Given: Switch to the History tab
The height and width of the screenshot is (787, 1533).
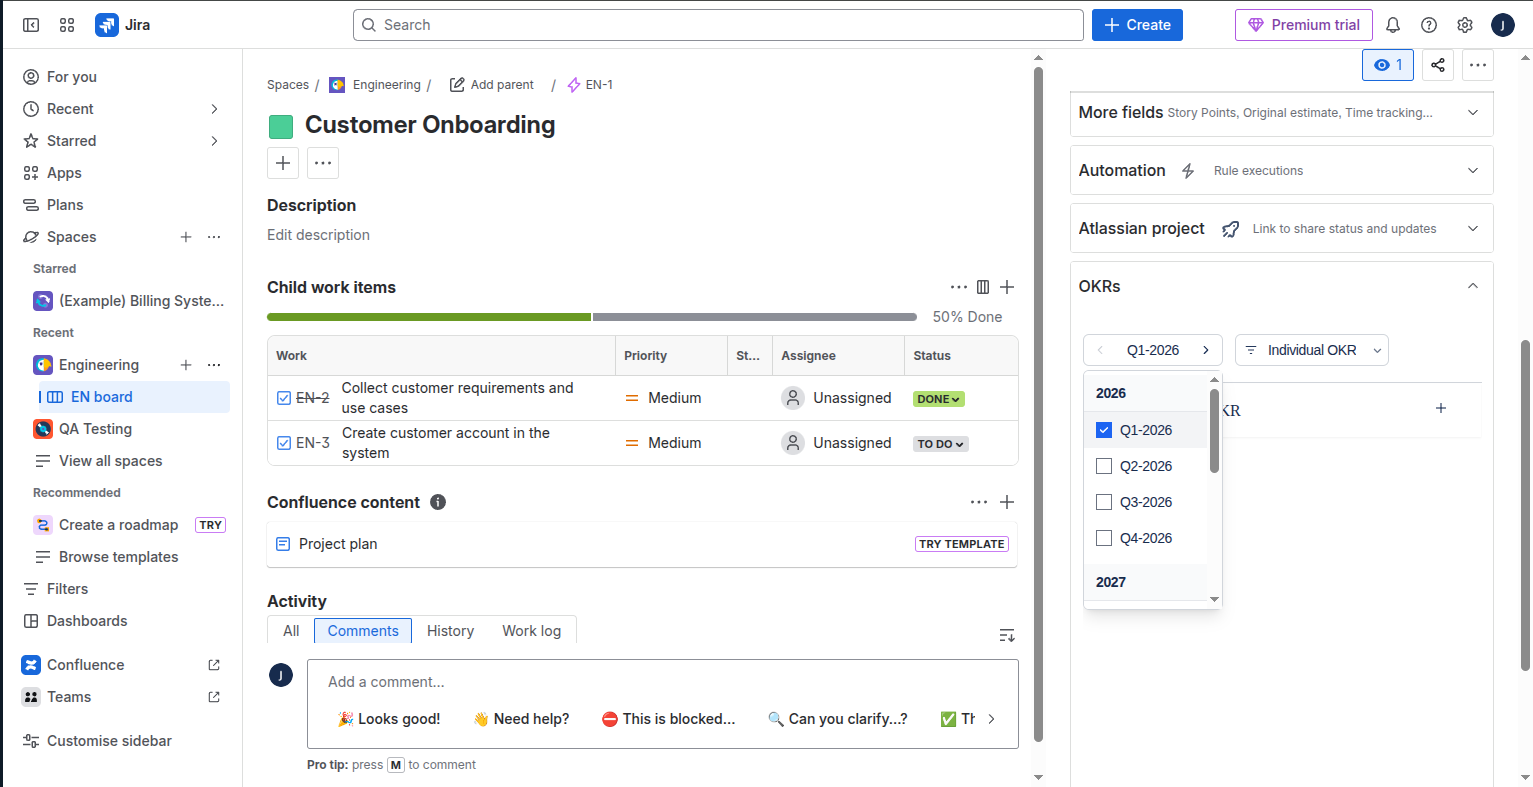Looking at the screenshot, I should tap(450, 631).
